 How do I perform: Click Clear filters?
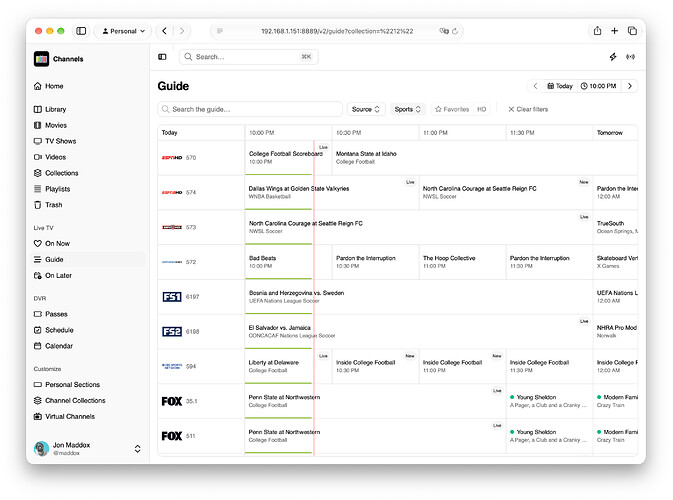coord(528,109)
